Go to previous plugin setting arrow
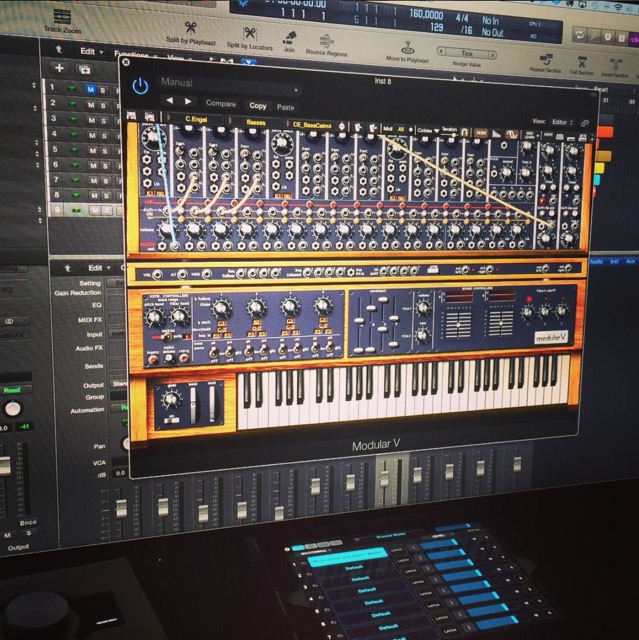Screen dimensions: 639x640 [x=170, y=100]
